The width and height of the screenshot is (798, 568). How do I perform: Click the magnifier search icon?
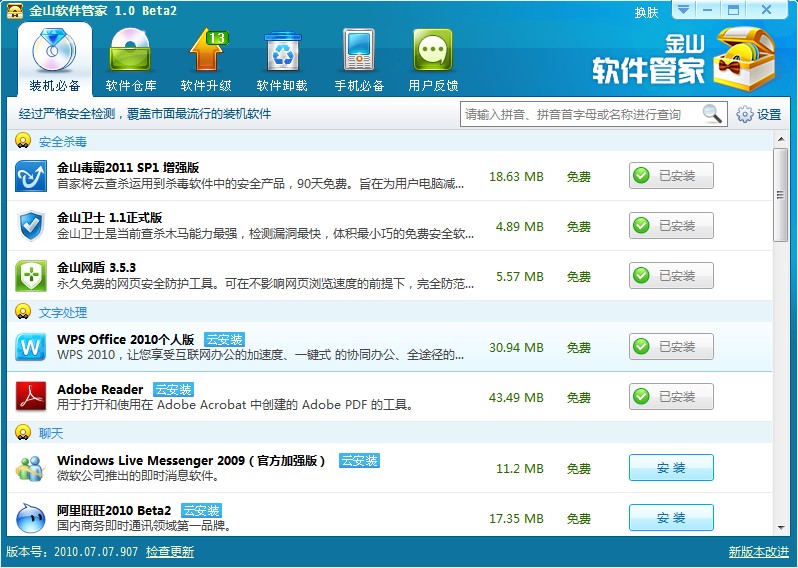point(712,114)
